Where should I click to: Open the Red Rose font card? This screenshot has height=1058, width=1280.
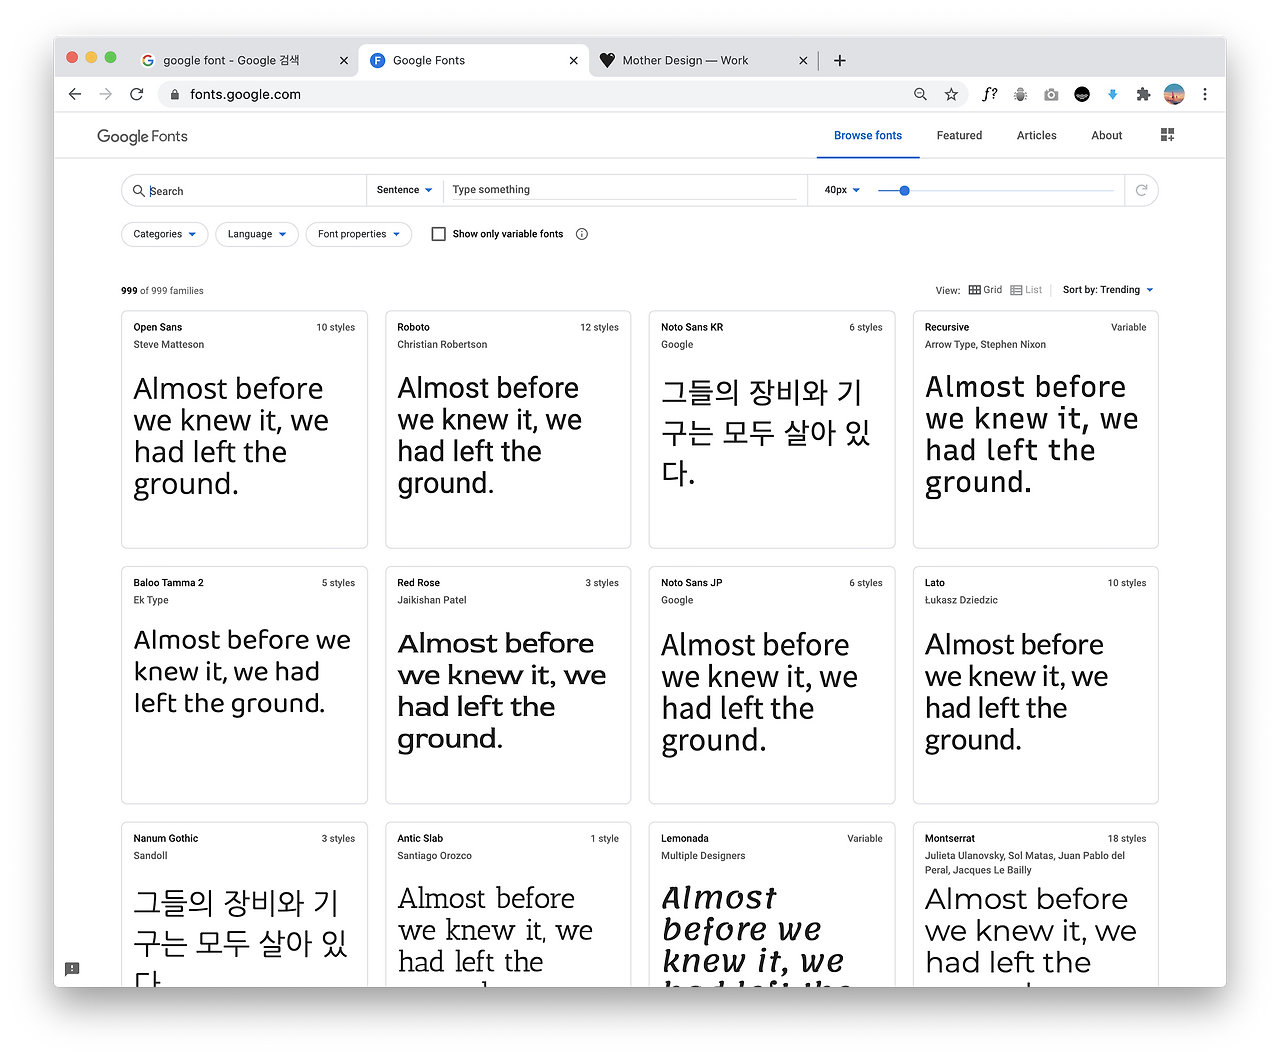click(x=508, y=685)
